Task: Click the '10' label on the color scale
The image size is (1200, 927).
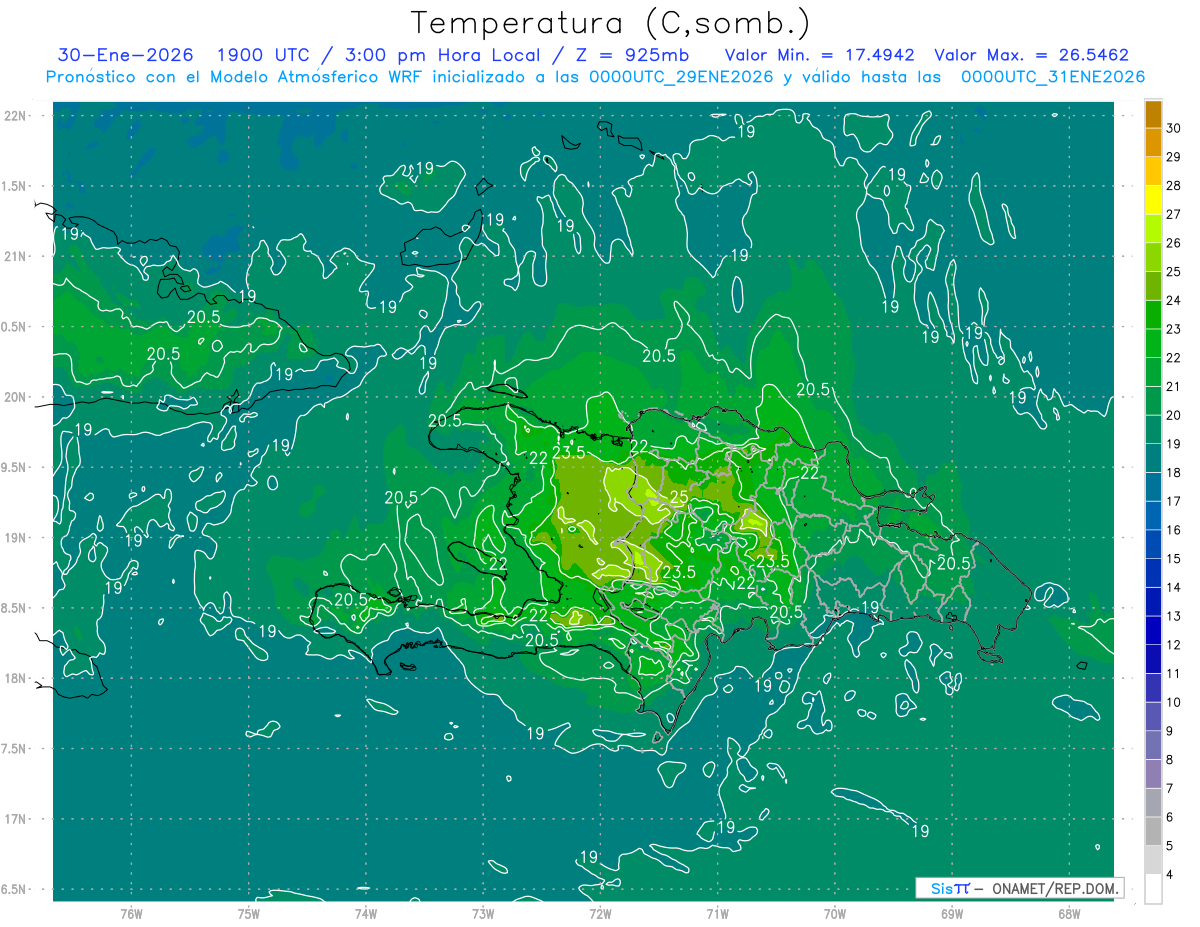Action: pyautogui.click(x=1174, y=703)
